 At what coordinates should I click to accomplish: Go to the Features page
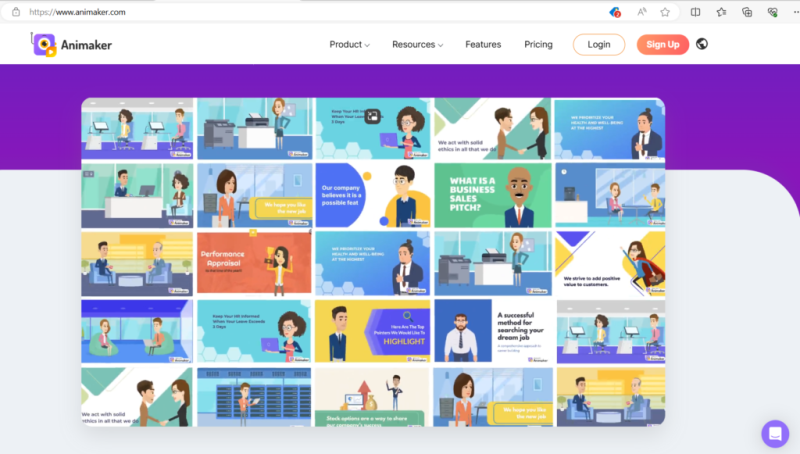(x=483, y=44)
